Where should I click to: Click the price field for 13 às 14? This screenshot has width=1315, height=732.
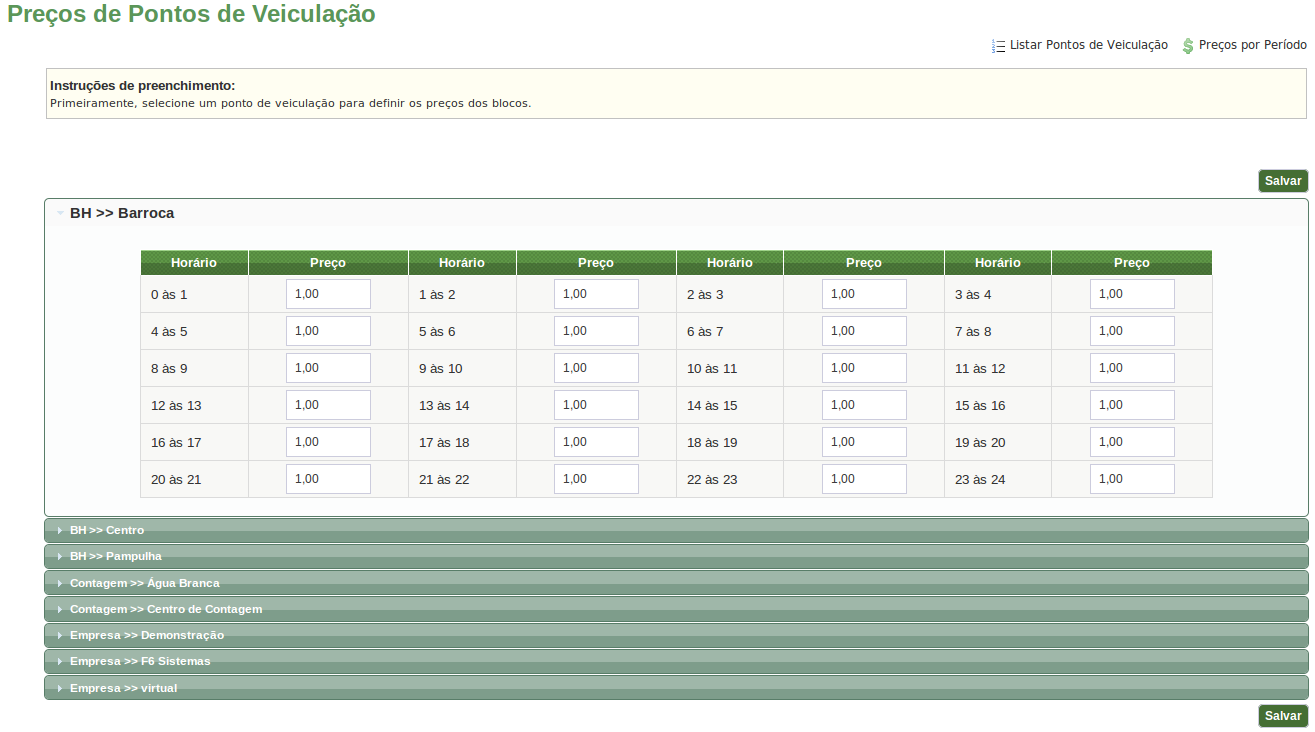point(596,405)
